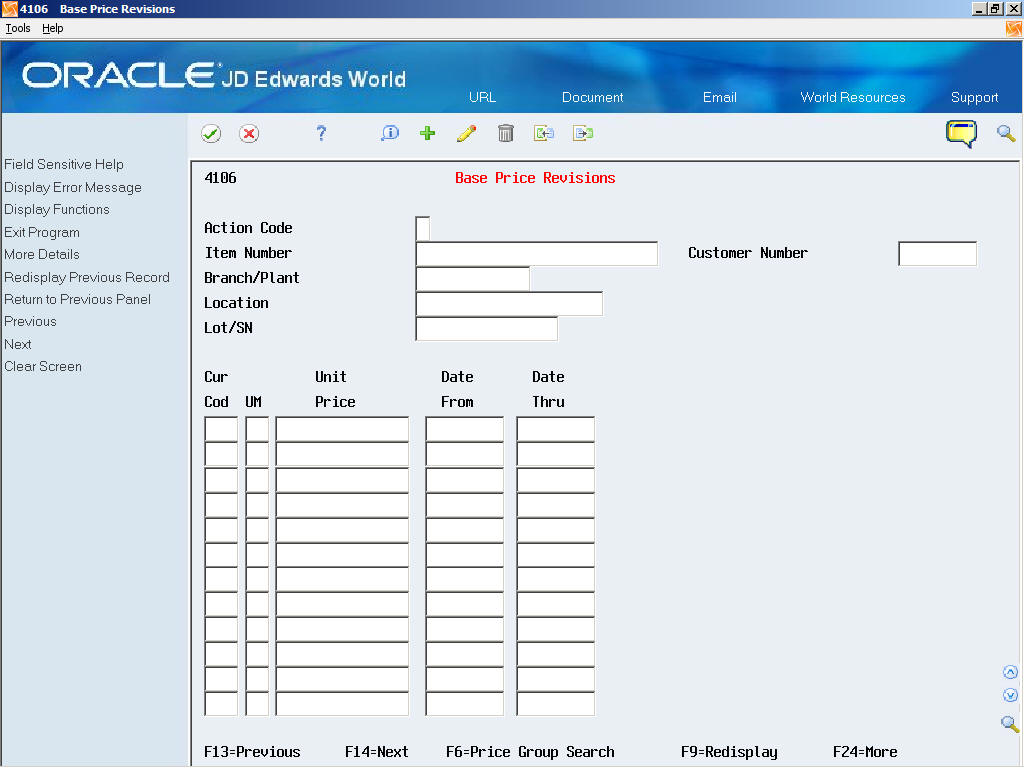Select Clear Screen in sidebar
The image size is (1024, 768).
pos(43,366)
